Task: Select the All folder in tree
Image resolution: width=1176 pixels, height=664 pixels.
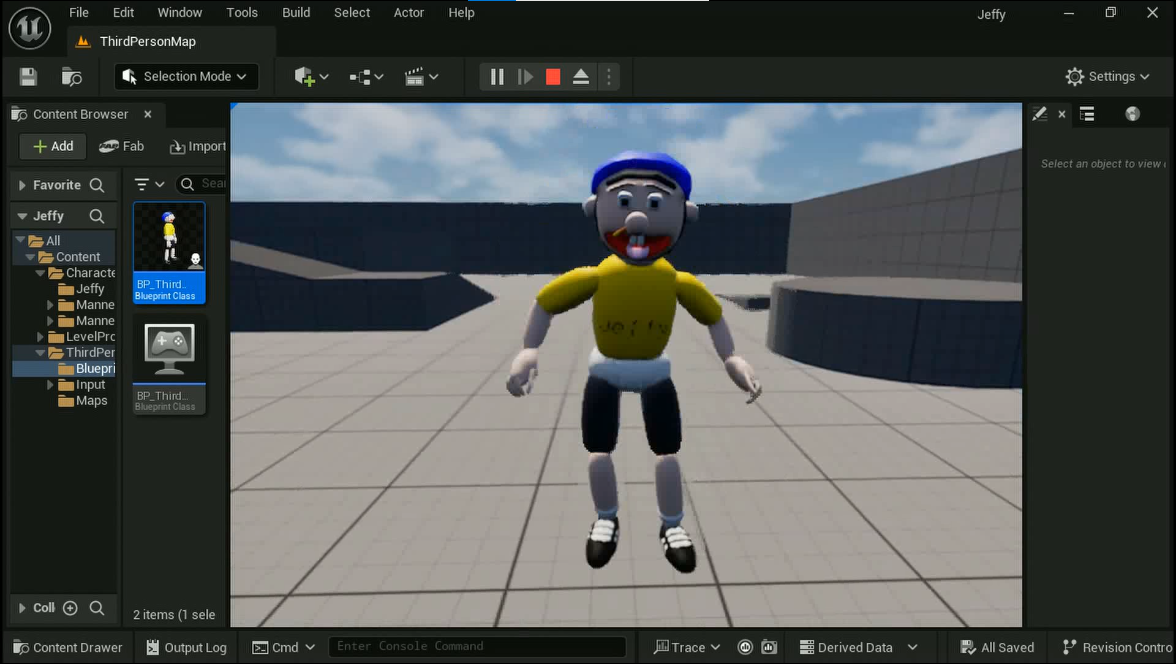Action: [52, 241]
